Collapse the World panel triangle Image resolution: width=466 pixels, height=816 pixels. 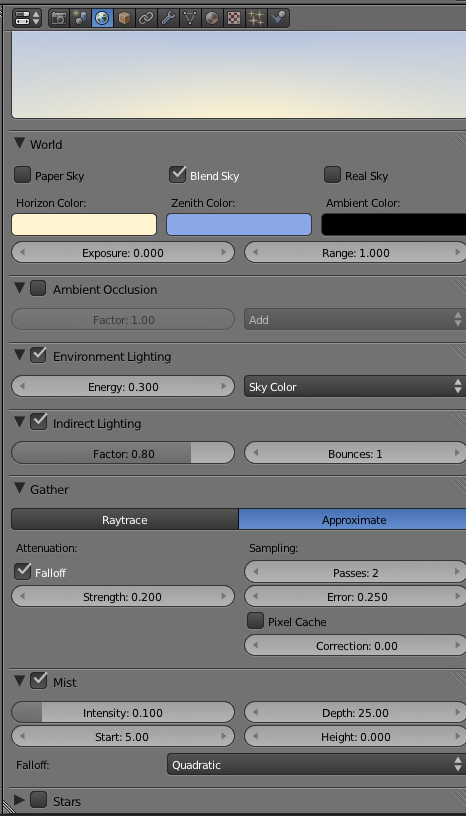(x=20, y=143)
